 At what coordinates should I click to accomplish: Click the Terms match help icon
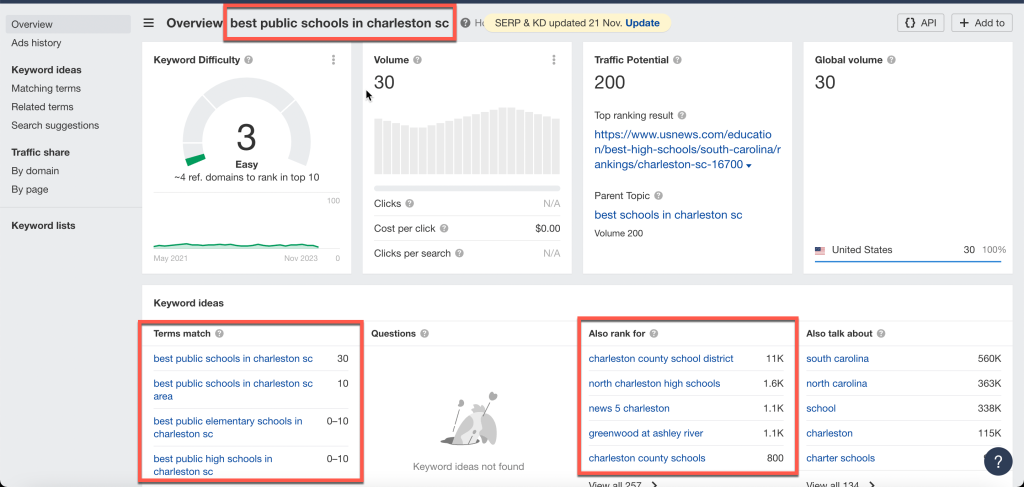coord(219,334)
